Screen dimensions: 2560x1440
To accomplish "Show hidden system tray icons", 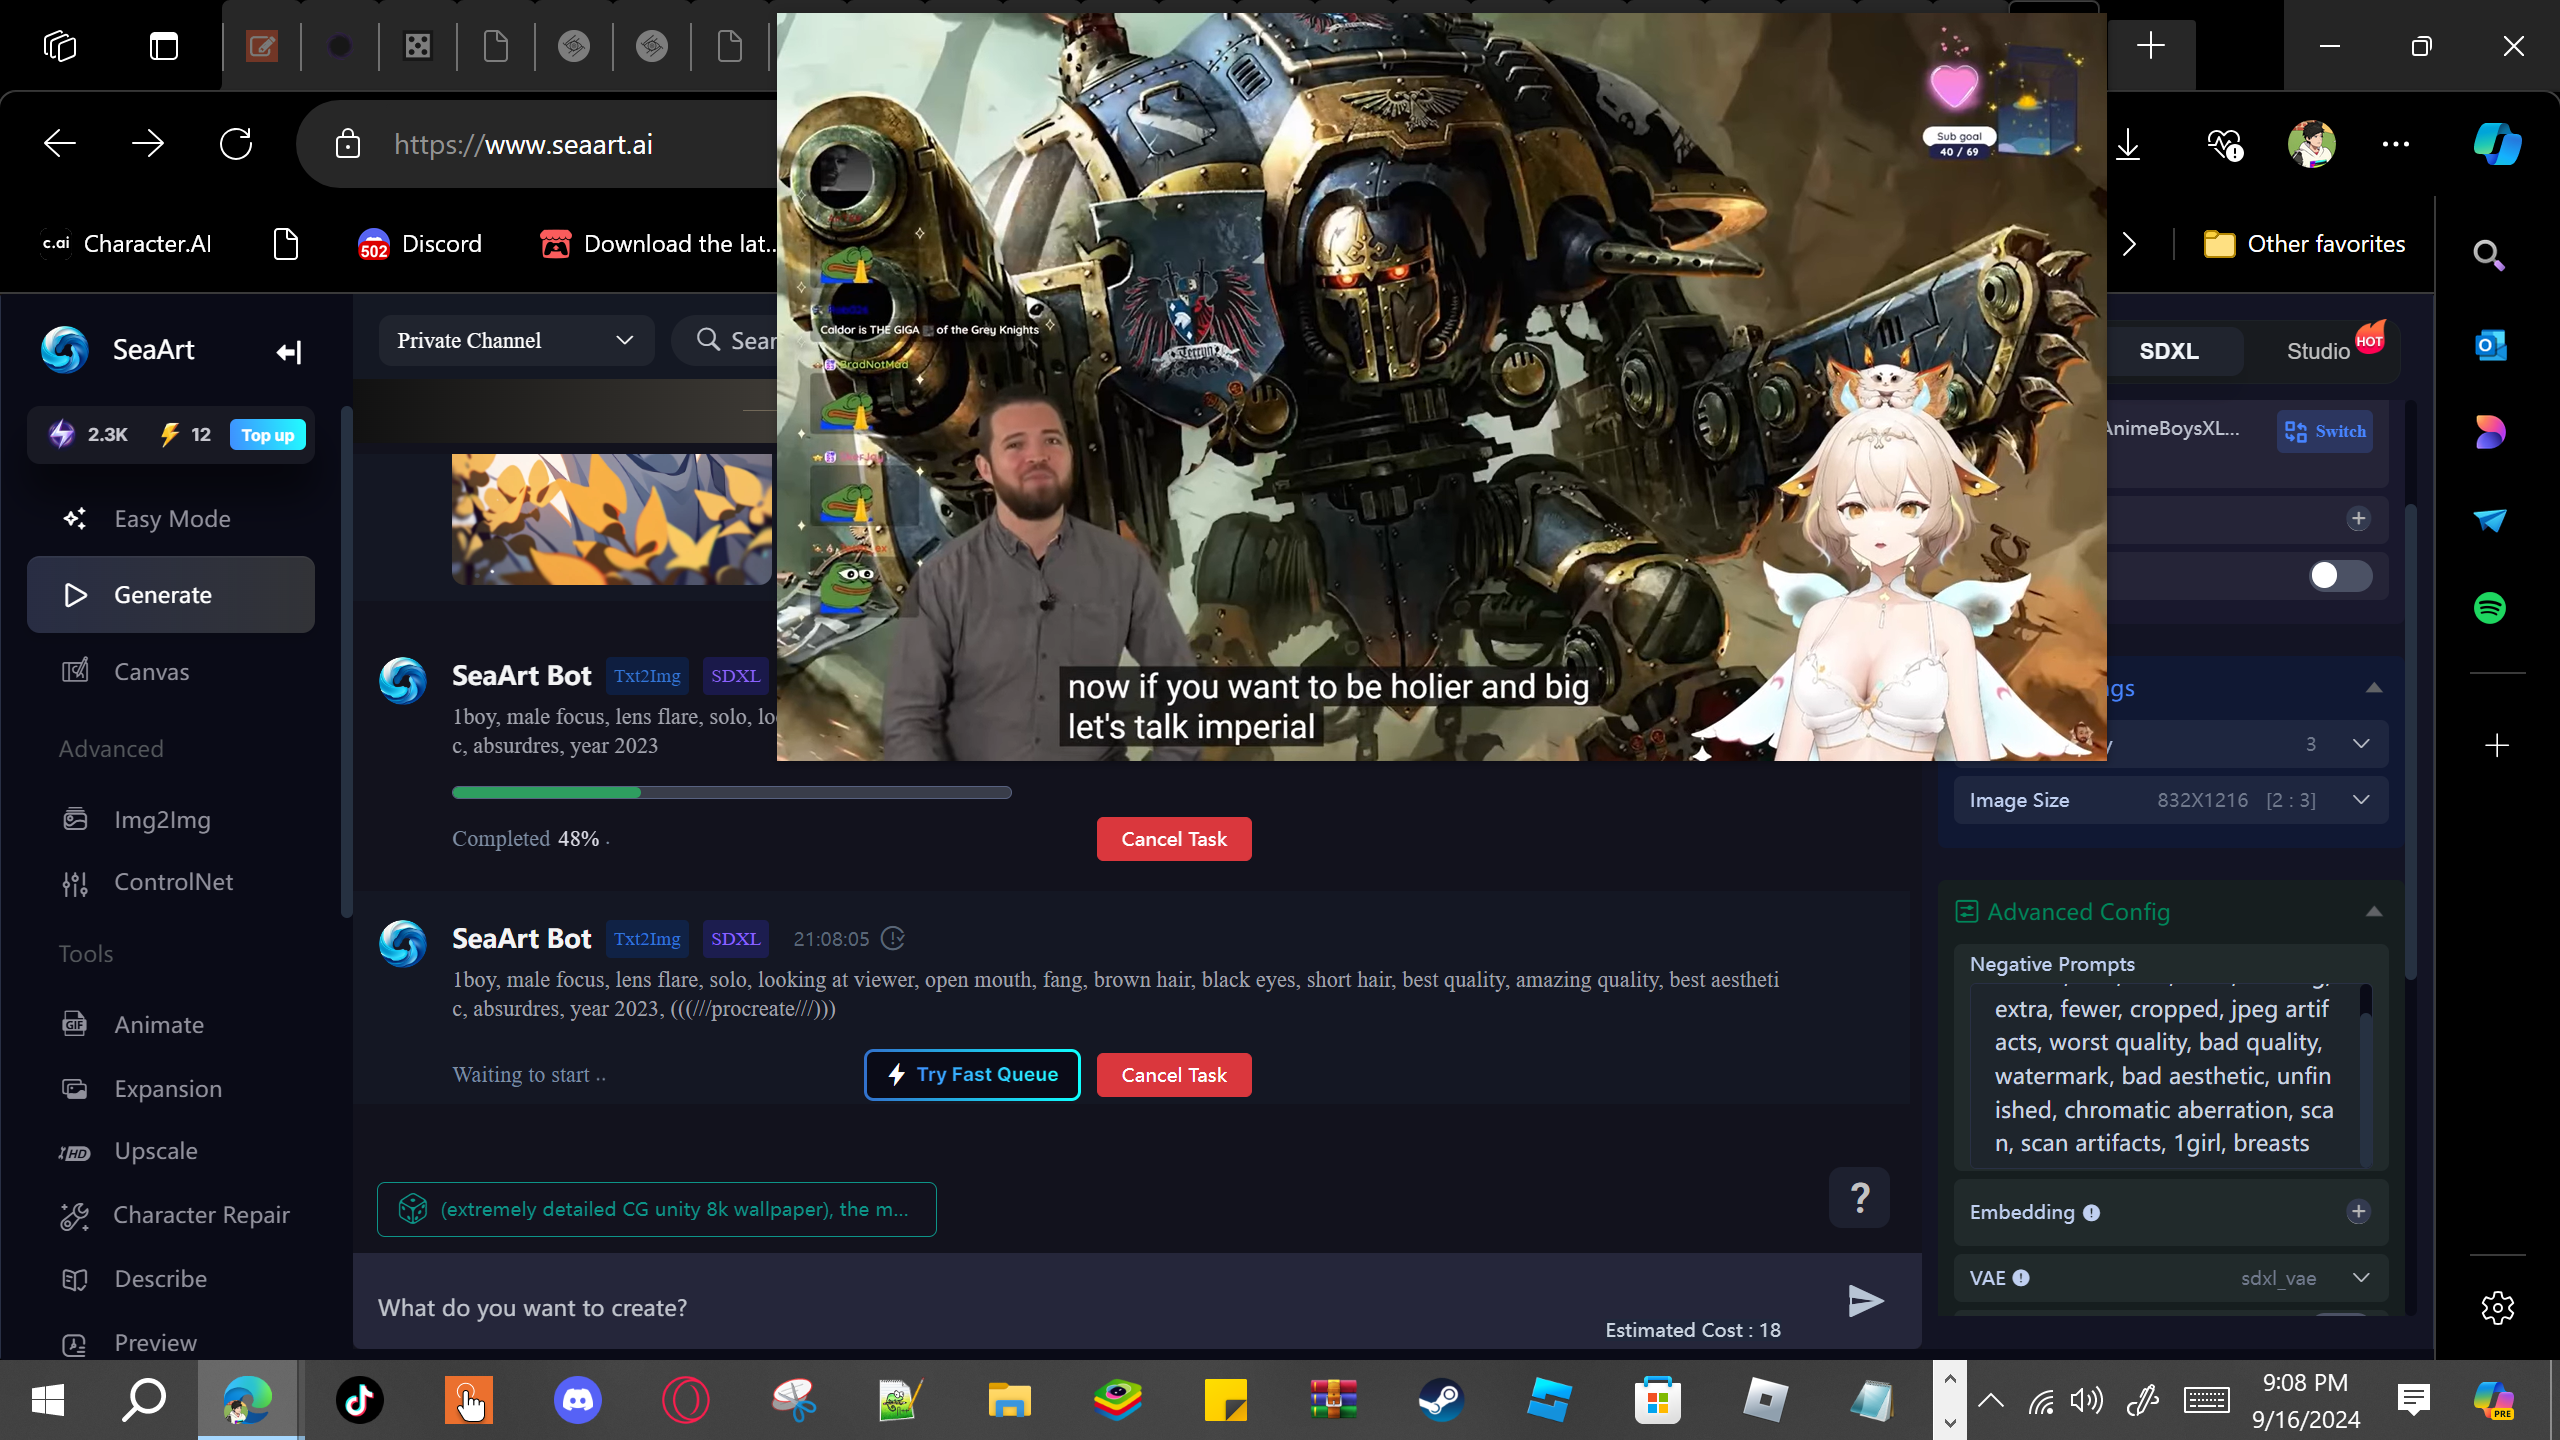I will [1991, 1400].
